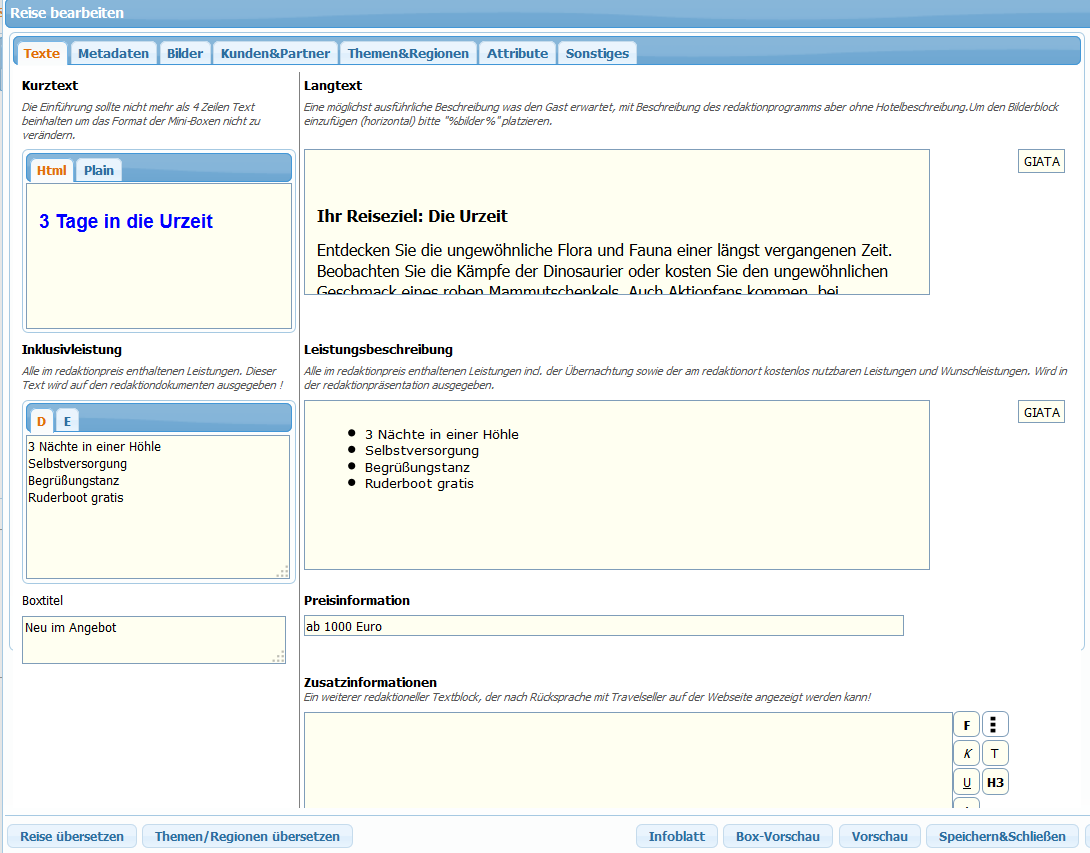Select Html tab in Kurztext
Image resolution: width=1090 pixels, height=853 pixels.
(51, 170)
